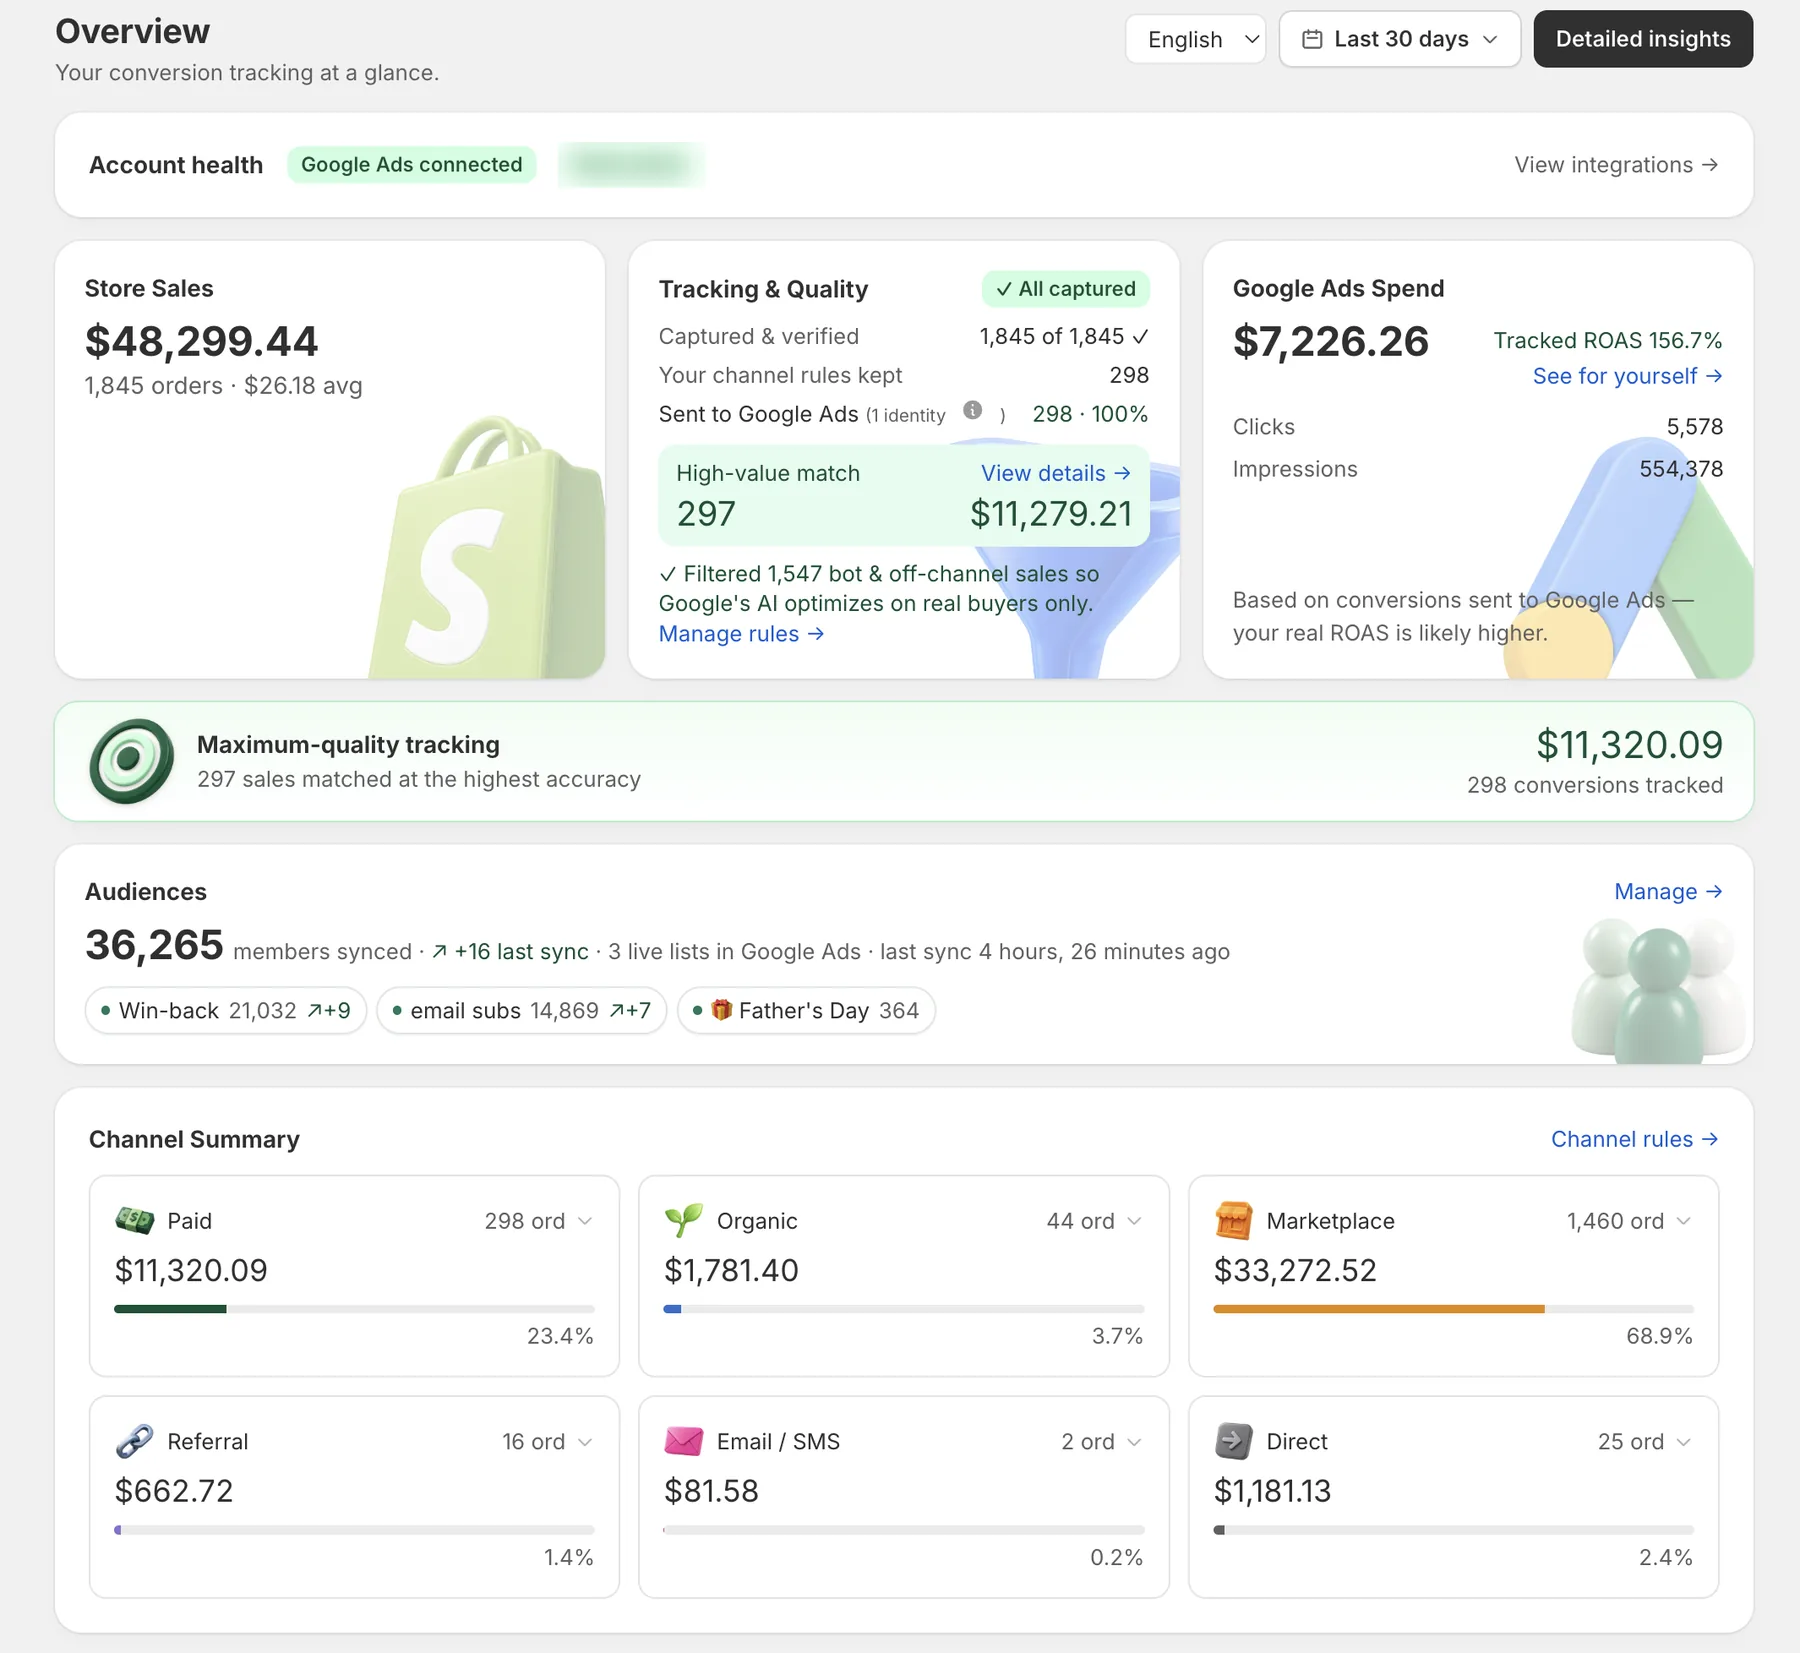Open Manage rules link

pos(741,634)
